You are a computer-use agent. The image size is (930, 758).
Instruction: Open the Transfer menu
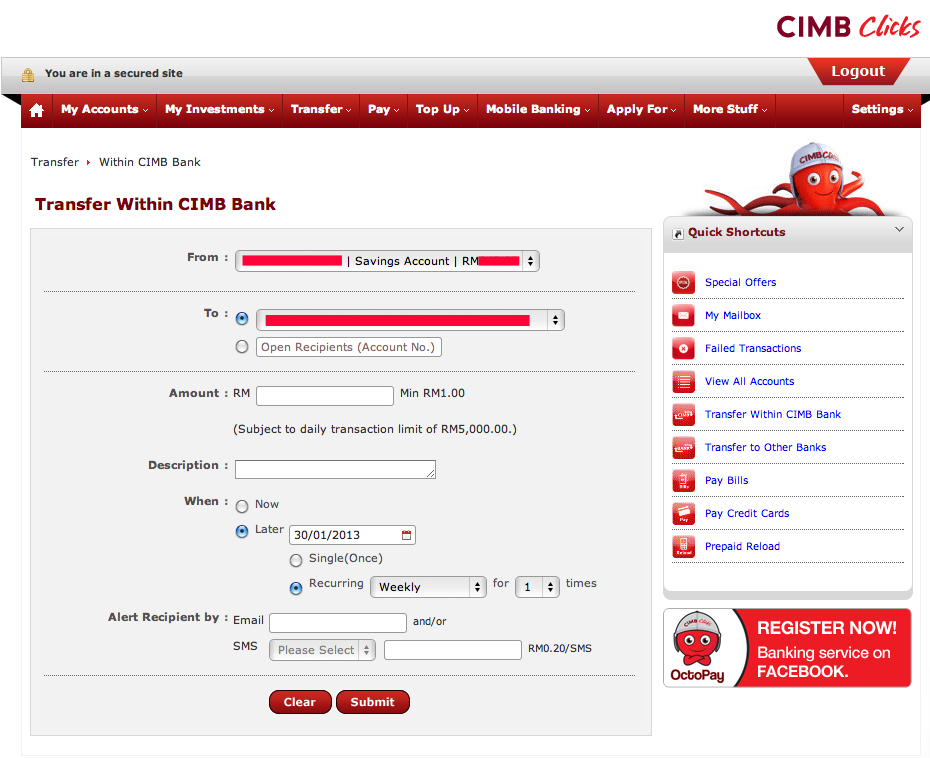click(x=321, y=110)
